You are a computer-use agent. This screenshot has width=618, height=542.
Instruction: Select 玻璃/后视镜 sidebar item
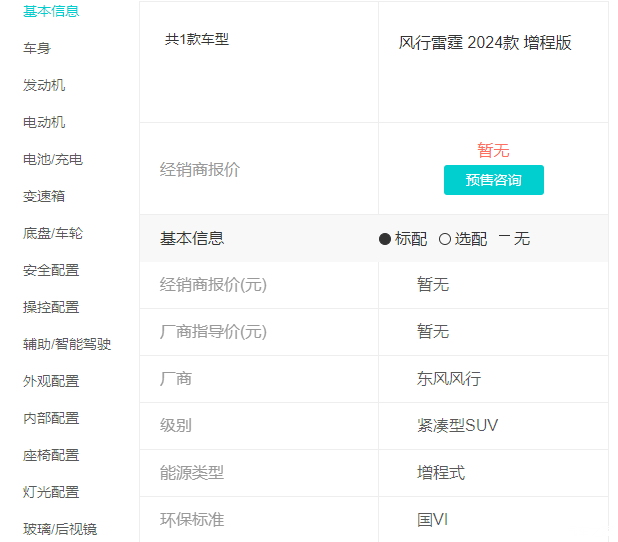pos(60,529)
